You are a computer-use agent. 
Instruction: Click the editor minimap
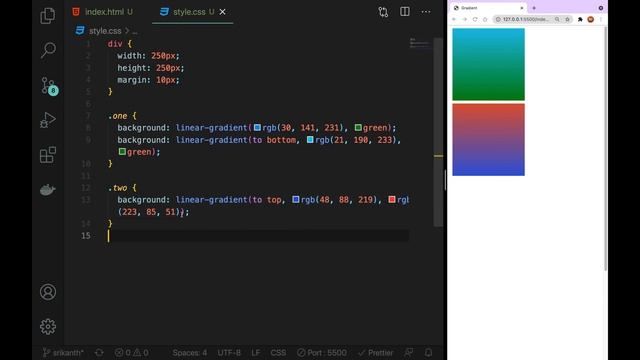(x=420, y=43)
